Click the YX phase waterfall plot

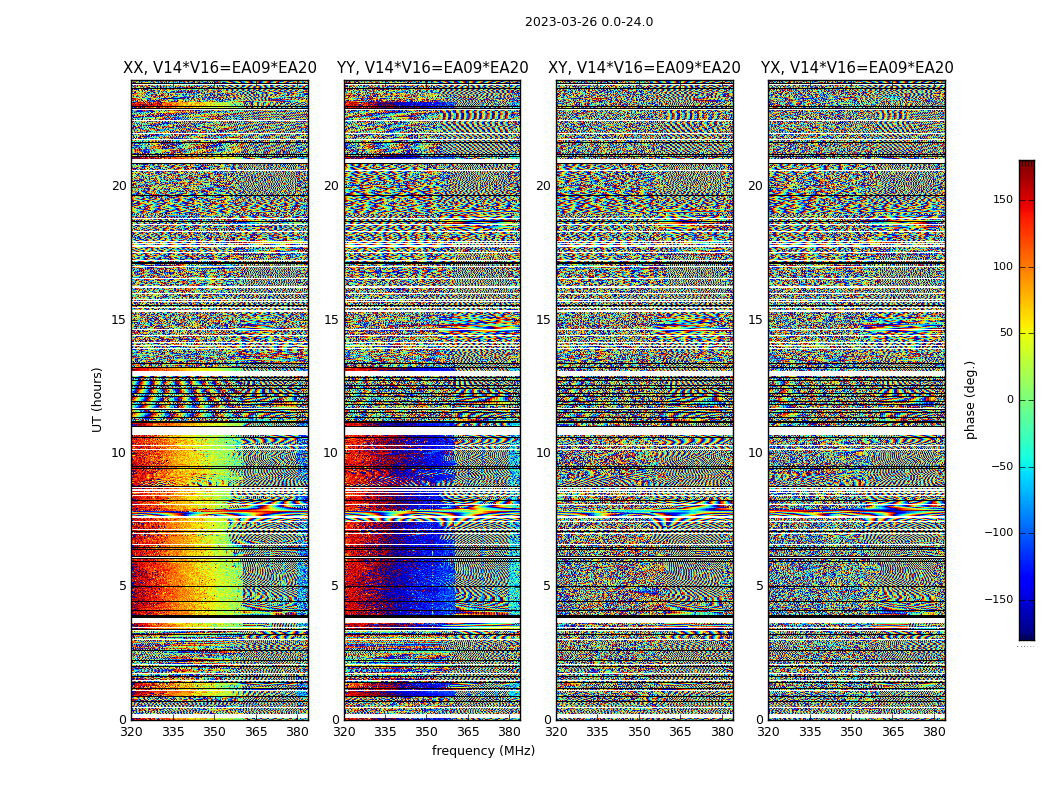[857, 400]
